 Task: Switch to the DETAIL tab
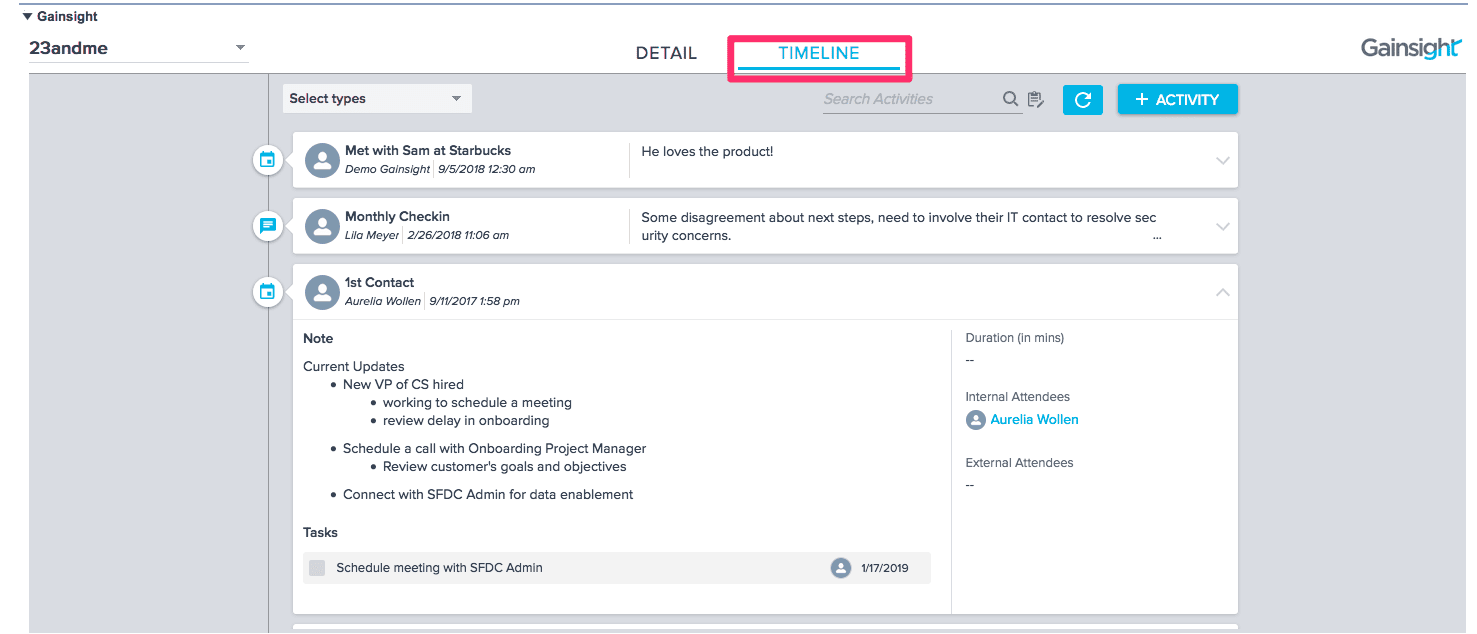tap(666, 53)
